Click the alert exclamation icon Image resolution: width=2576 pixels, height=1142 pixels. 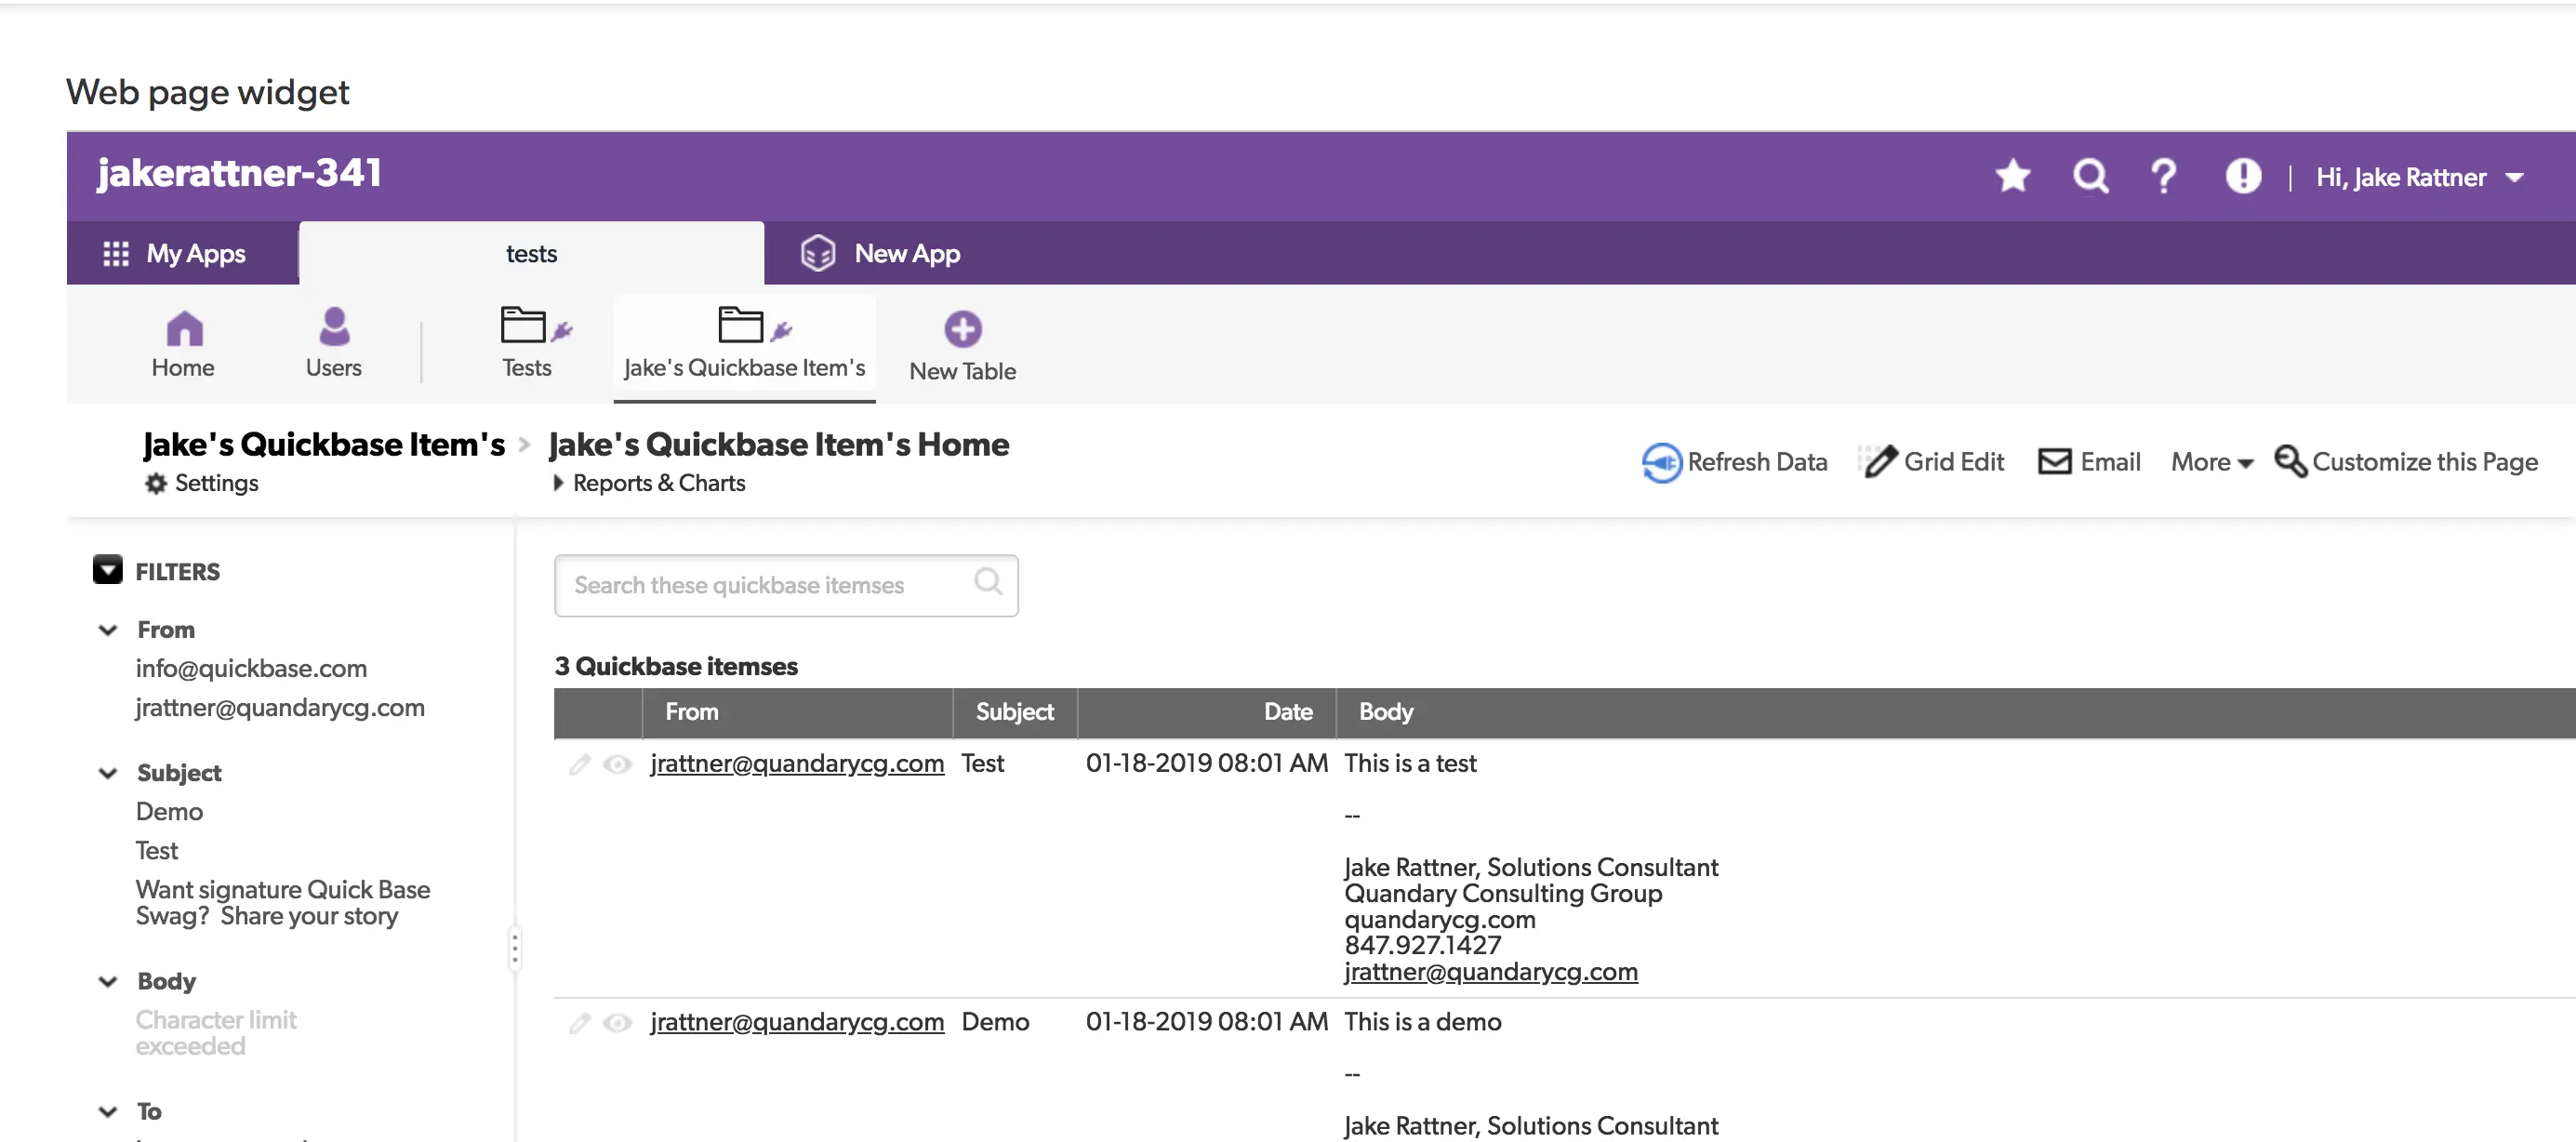(2243, 176)
